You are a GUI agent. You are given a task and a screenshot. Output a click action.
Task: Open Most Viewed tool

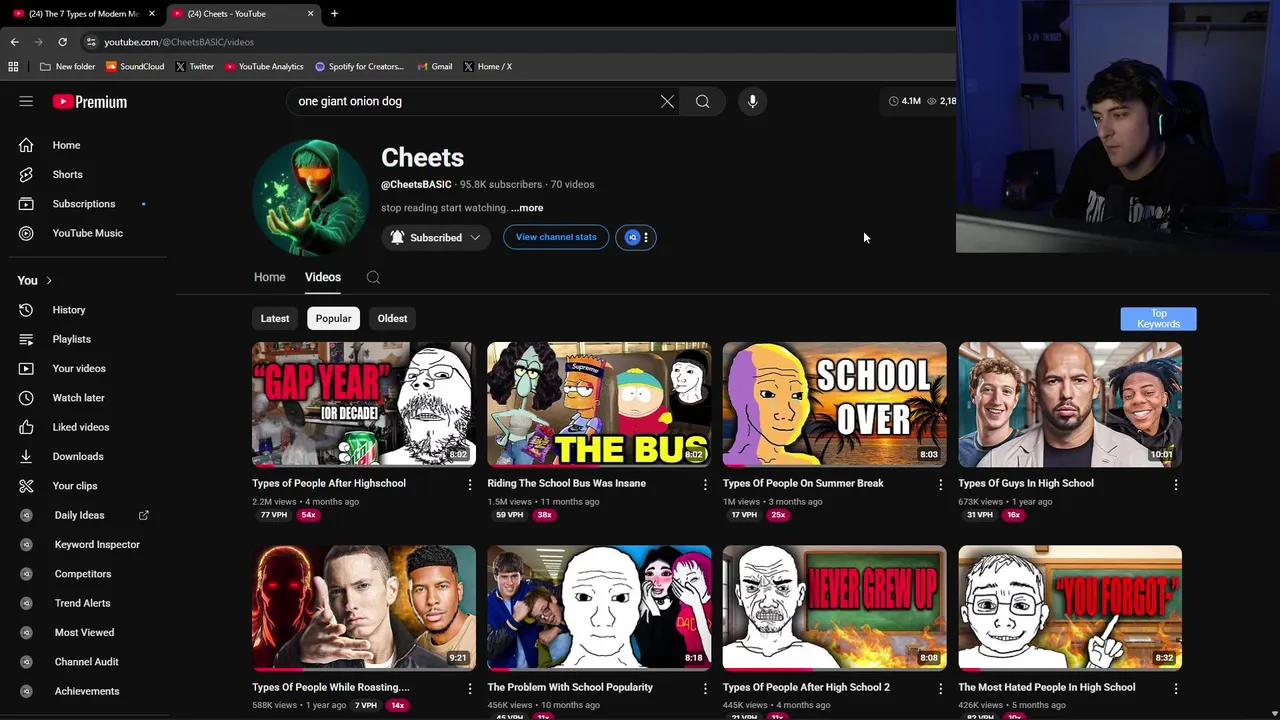pos(85,632)
